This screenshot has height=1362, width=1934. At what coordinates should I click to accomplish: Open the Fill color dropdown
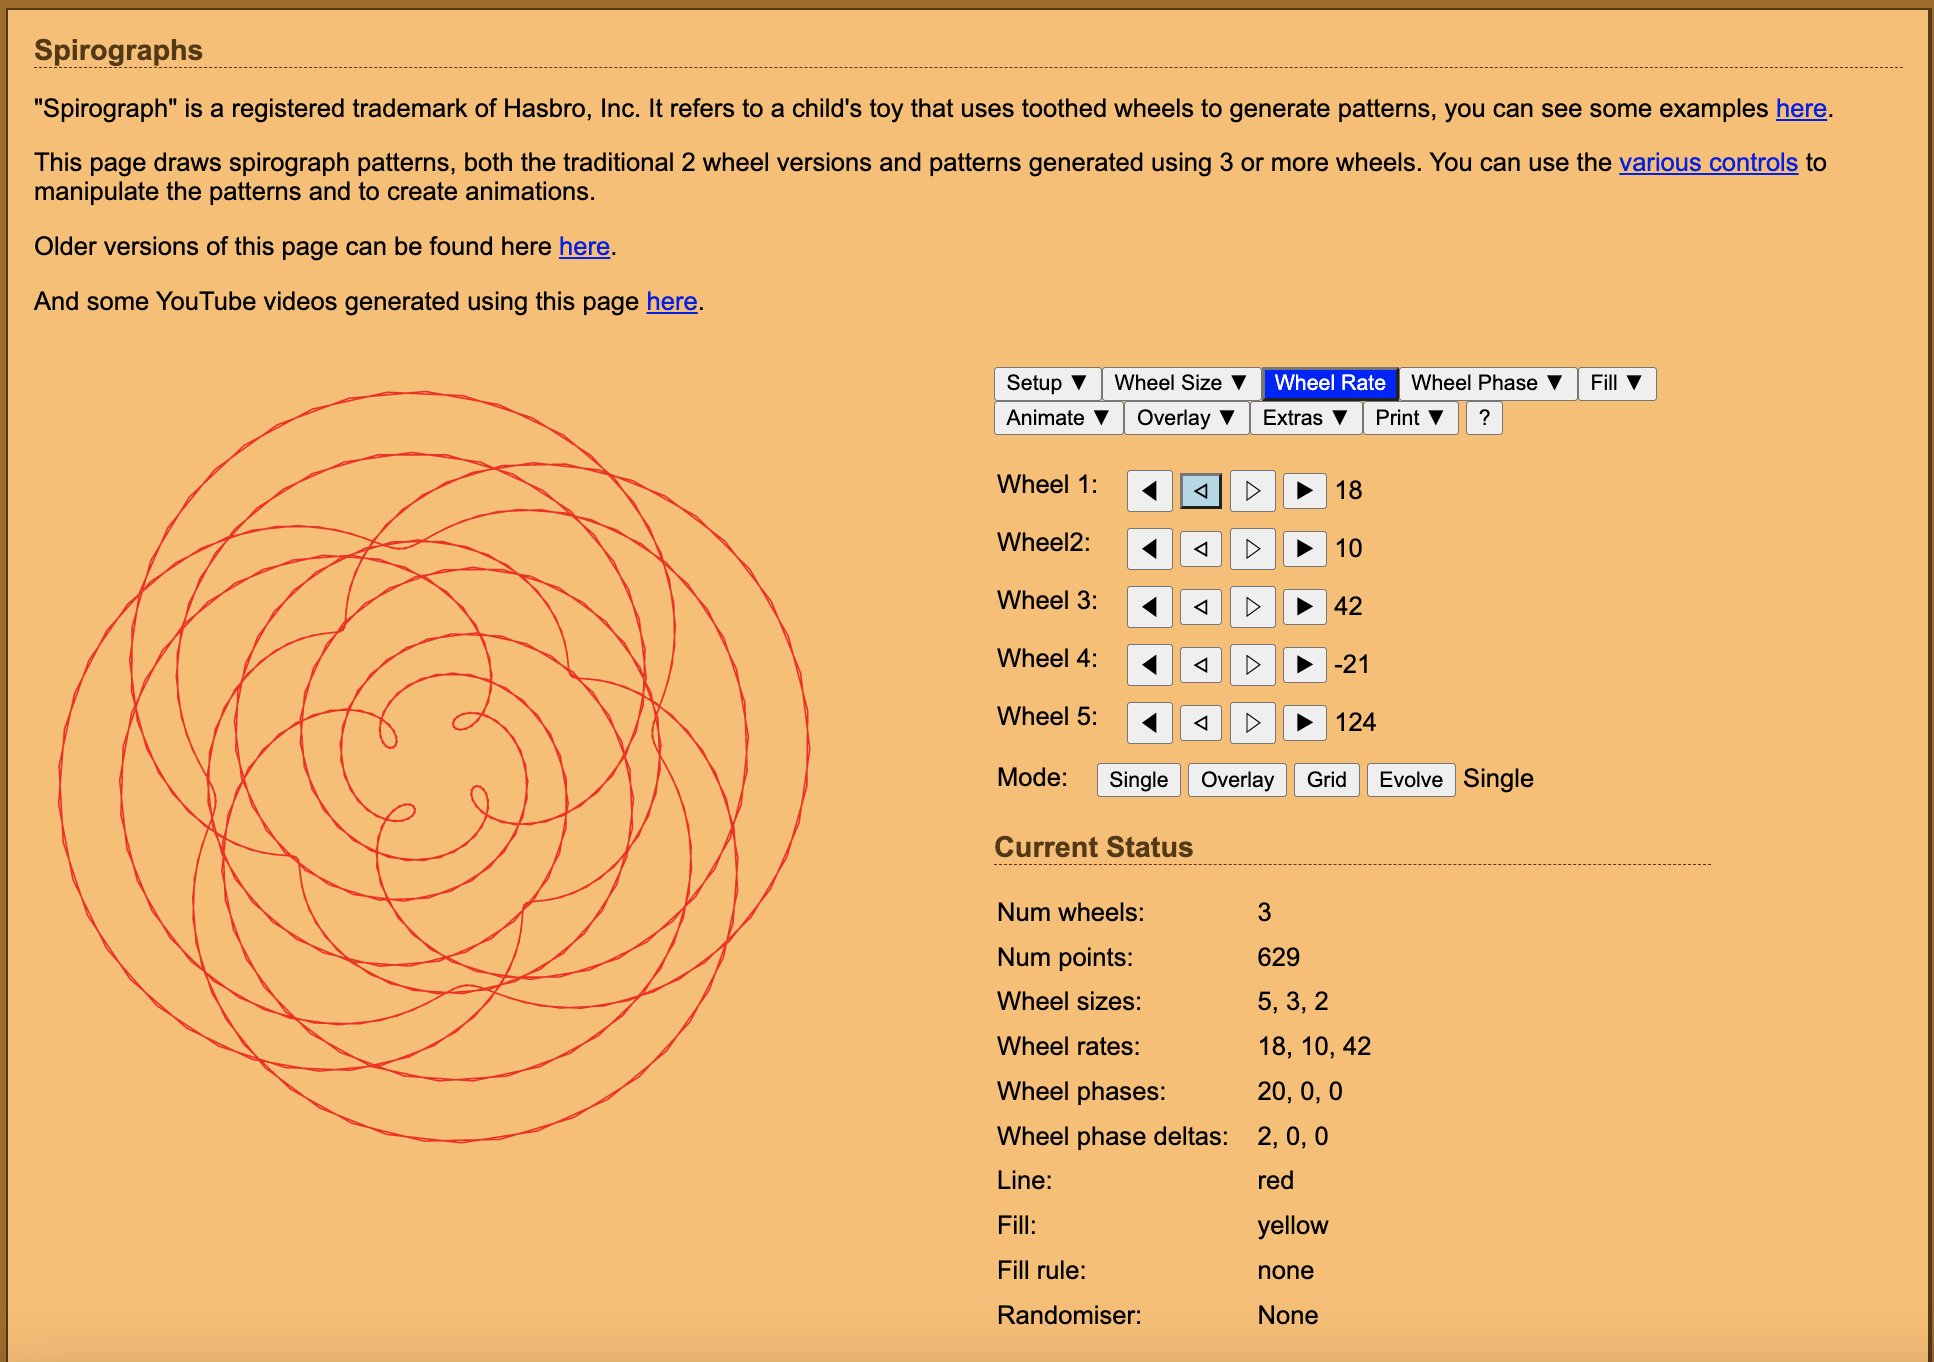tap(1616, 384)
